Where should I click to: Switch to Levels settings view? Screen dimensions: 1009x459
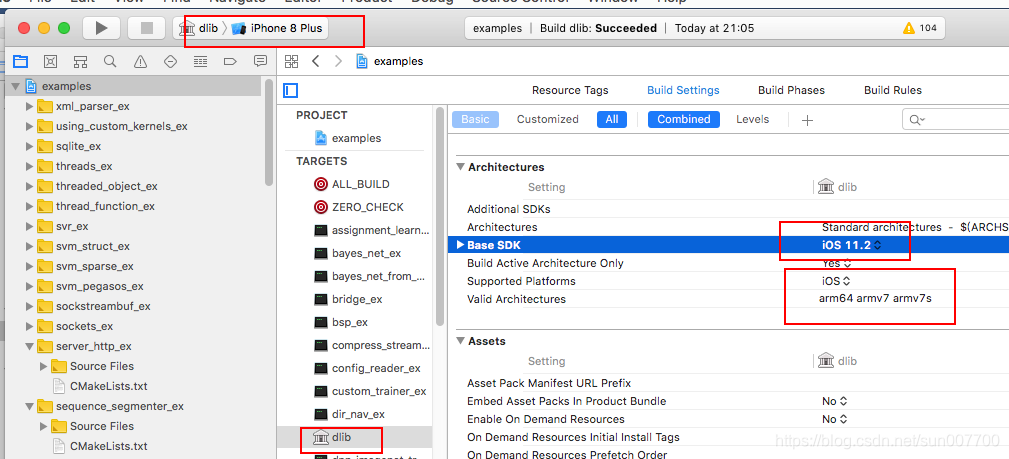tap(752, 119)
